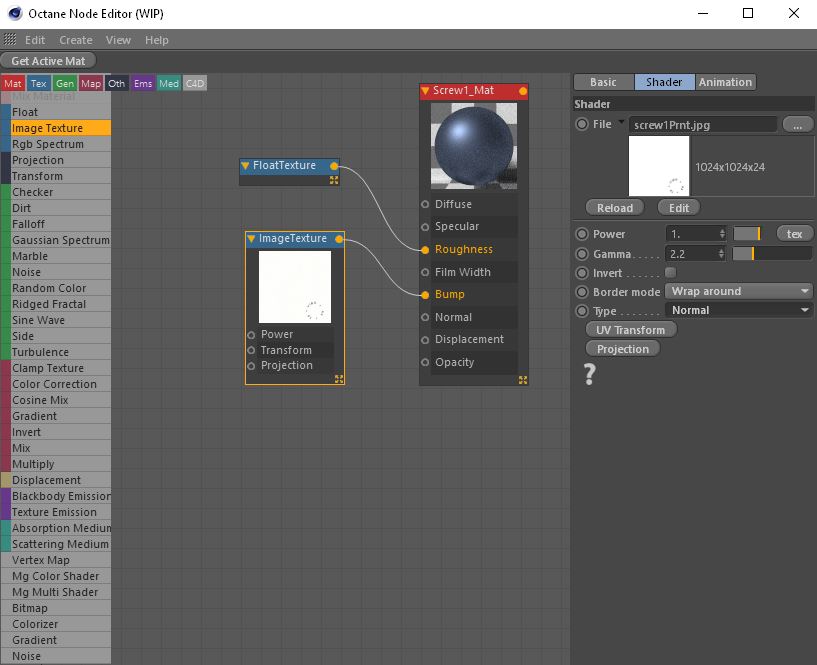Click the corner expand icon on ImageTexture node
The image size is (817, 665).
338,379
